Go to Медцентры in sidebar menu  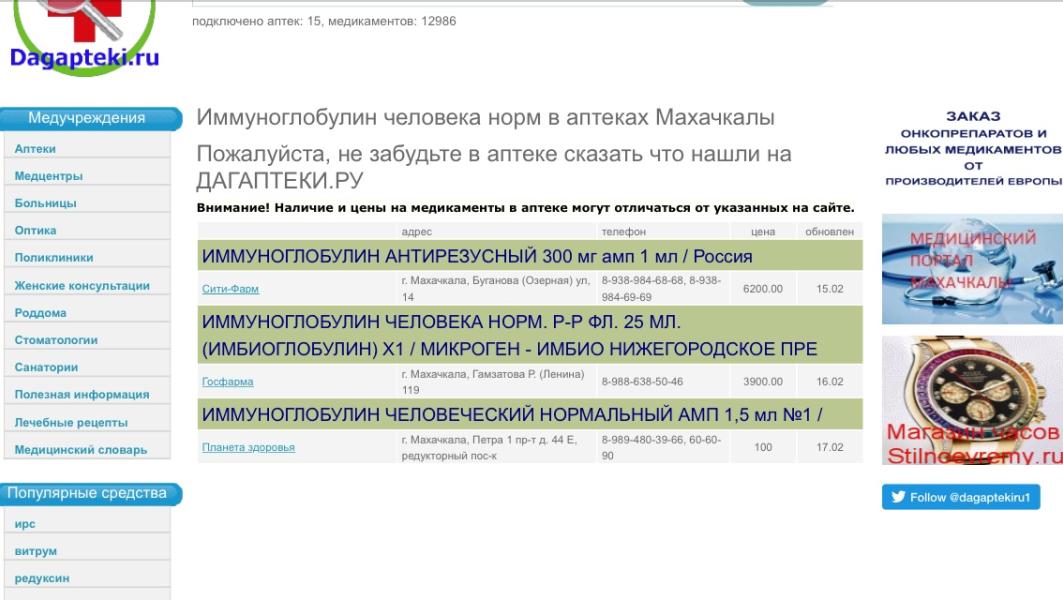pos(49,176)
